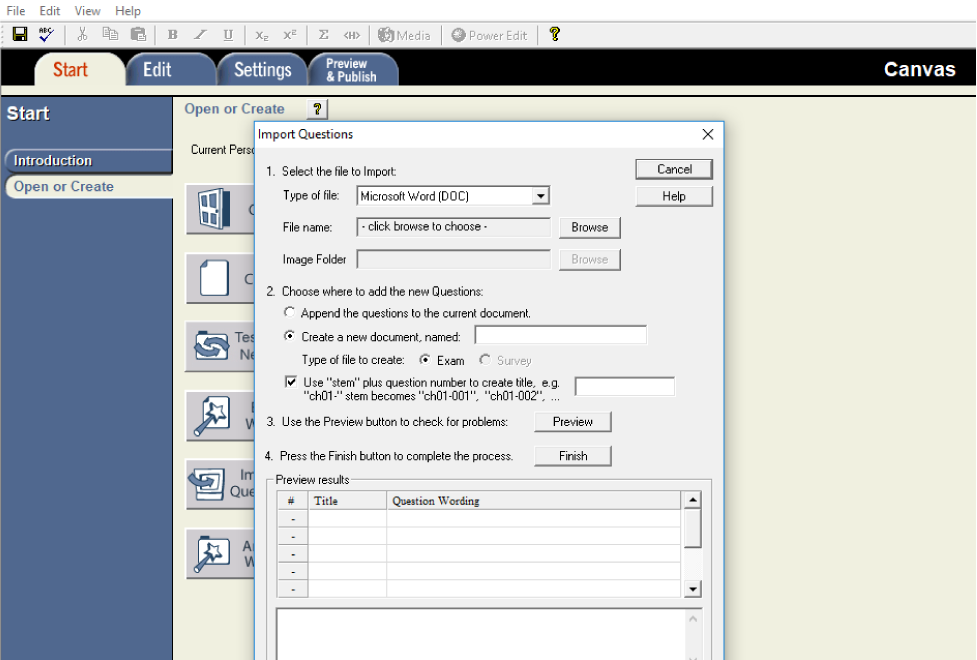Click the help icon beside Open or Create
Screen dimensions: 977x660
pos(317,109)
